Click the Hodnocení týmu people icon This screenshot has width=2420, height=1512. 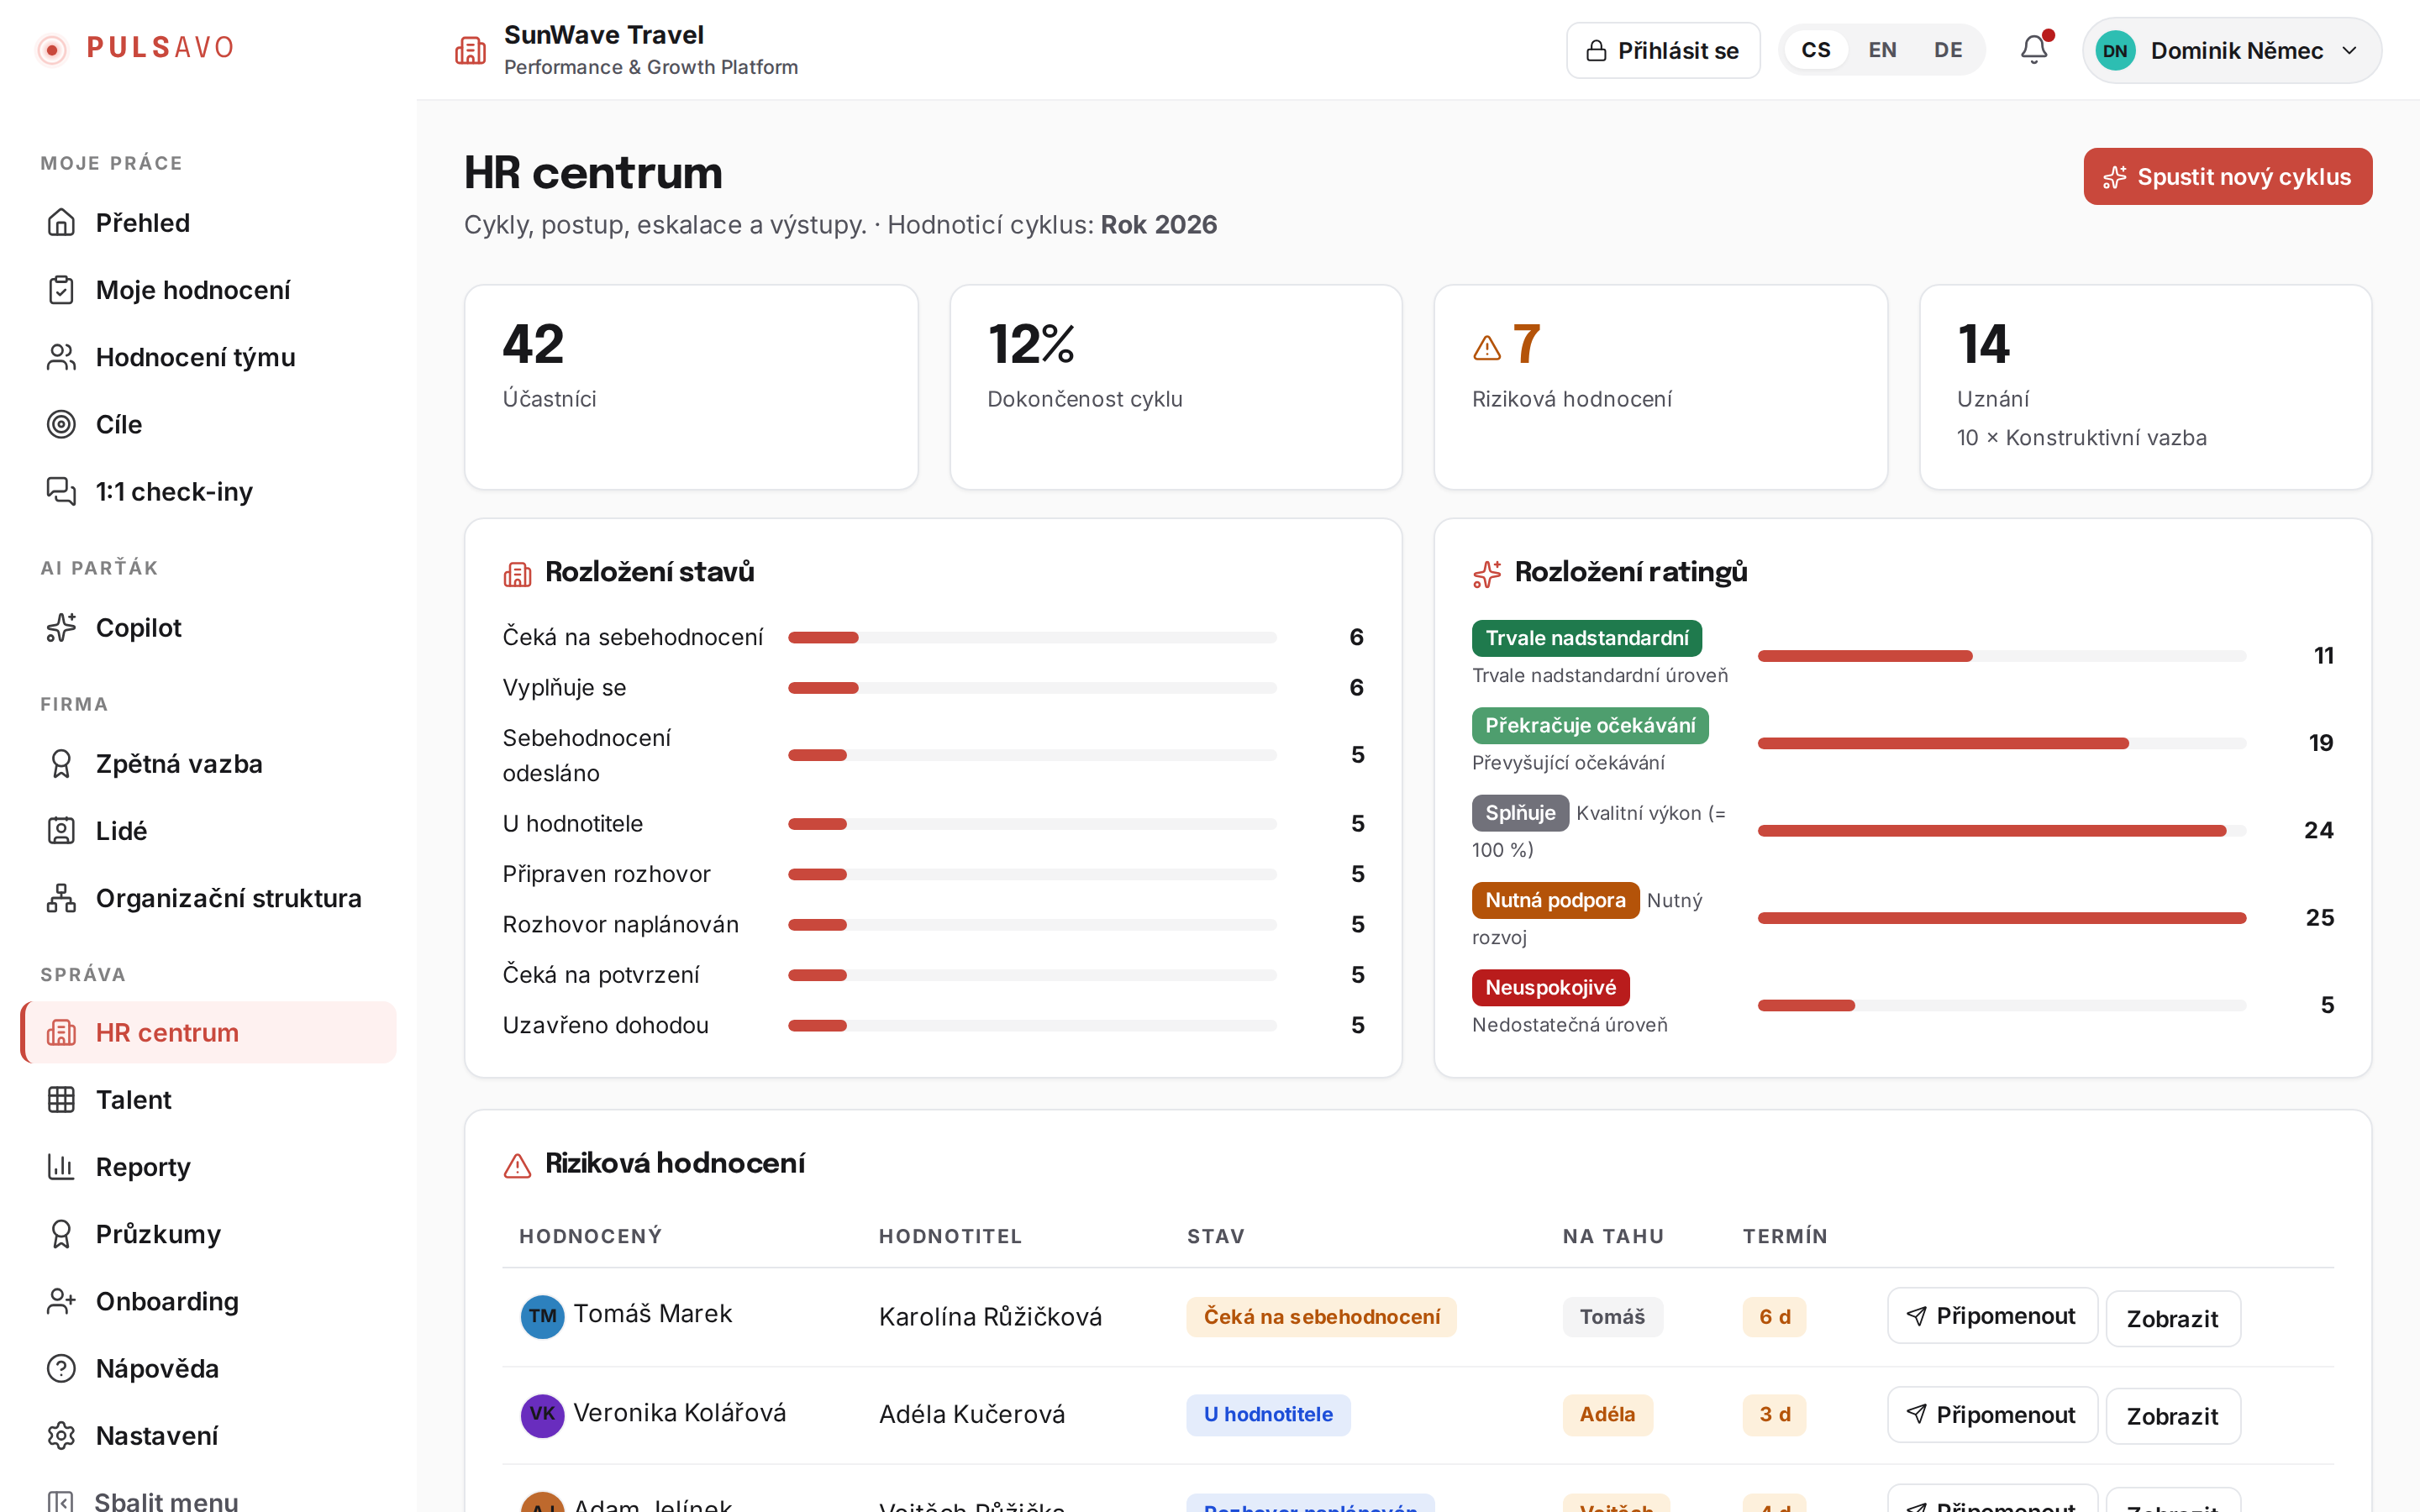click(61, 357)
